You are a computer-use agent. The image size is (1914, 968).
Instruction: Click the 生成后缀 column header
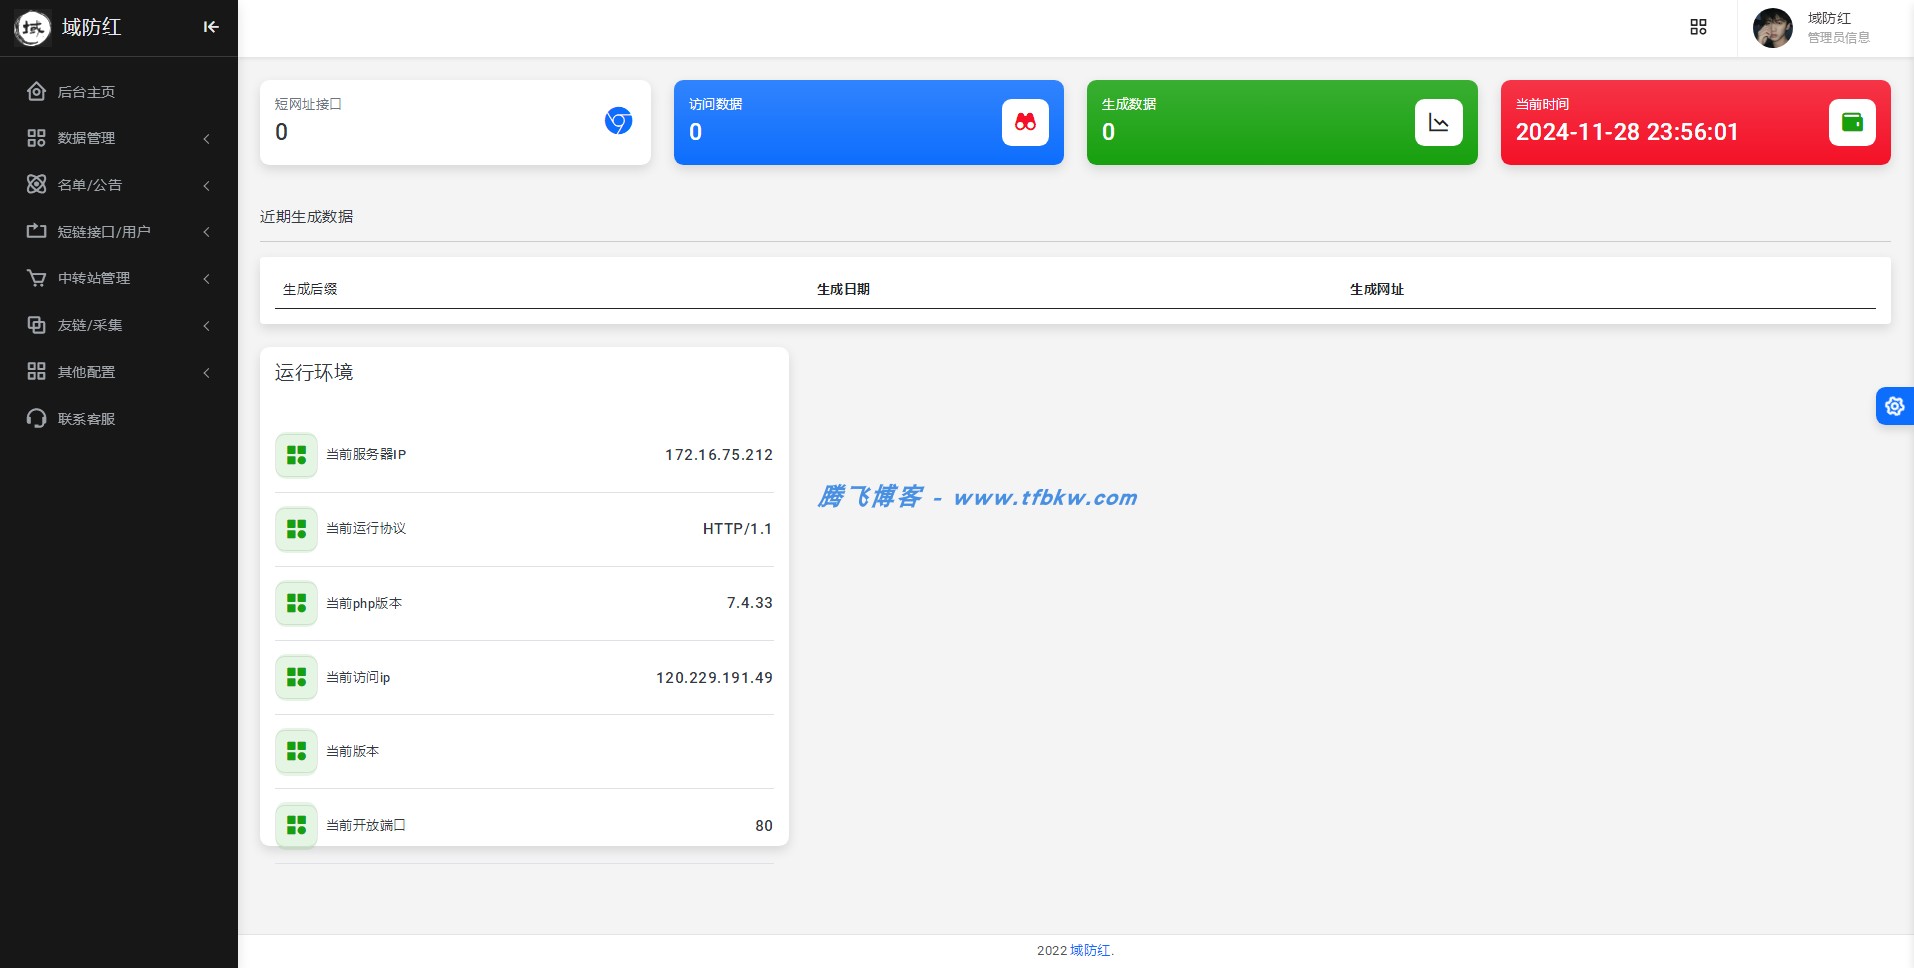click(x=310, y=289)
